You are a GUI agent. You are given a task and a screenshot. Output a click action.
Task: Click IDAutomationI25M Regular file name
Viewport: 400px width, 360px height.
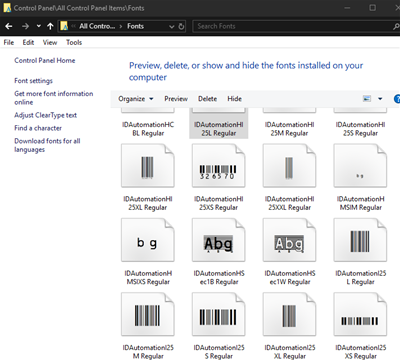[x=148, y=352]
